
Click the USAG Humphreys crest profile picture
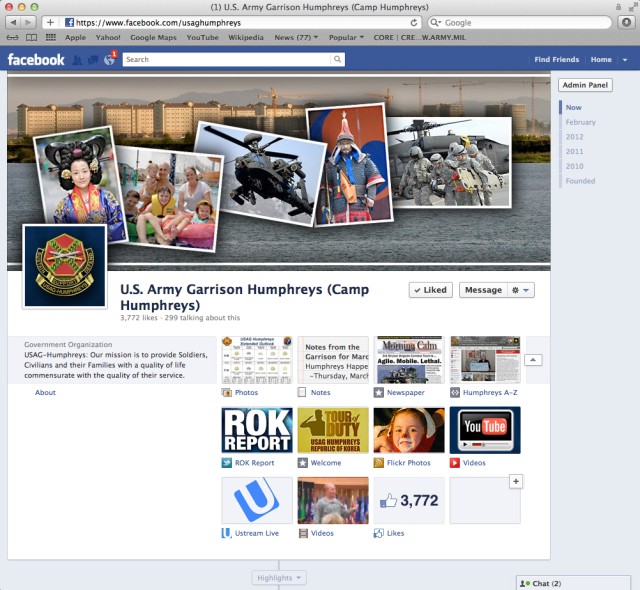[65, 266]
